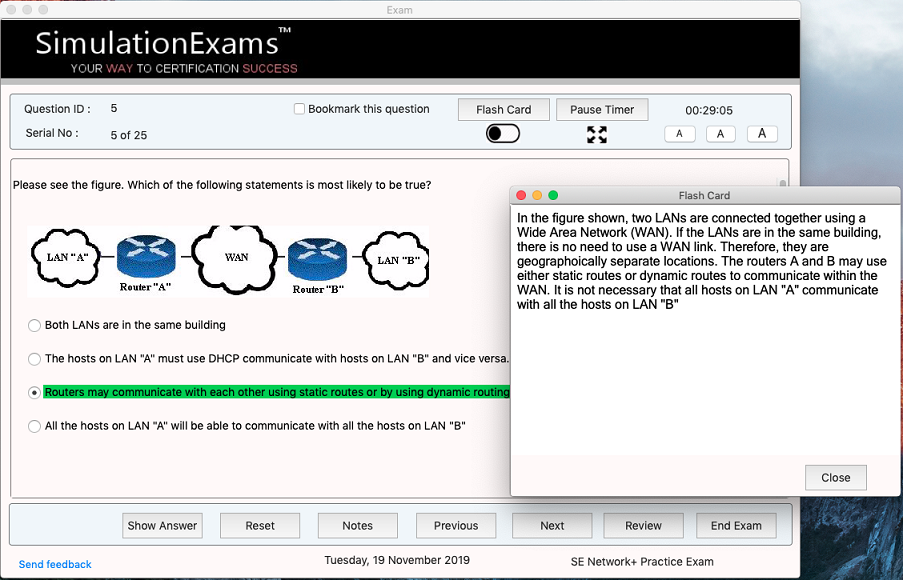Click the Router "A" icon in the diagram
Viewport: 903px width, 580px height.
[x=146, y=255]
